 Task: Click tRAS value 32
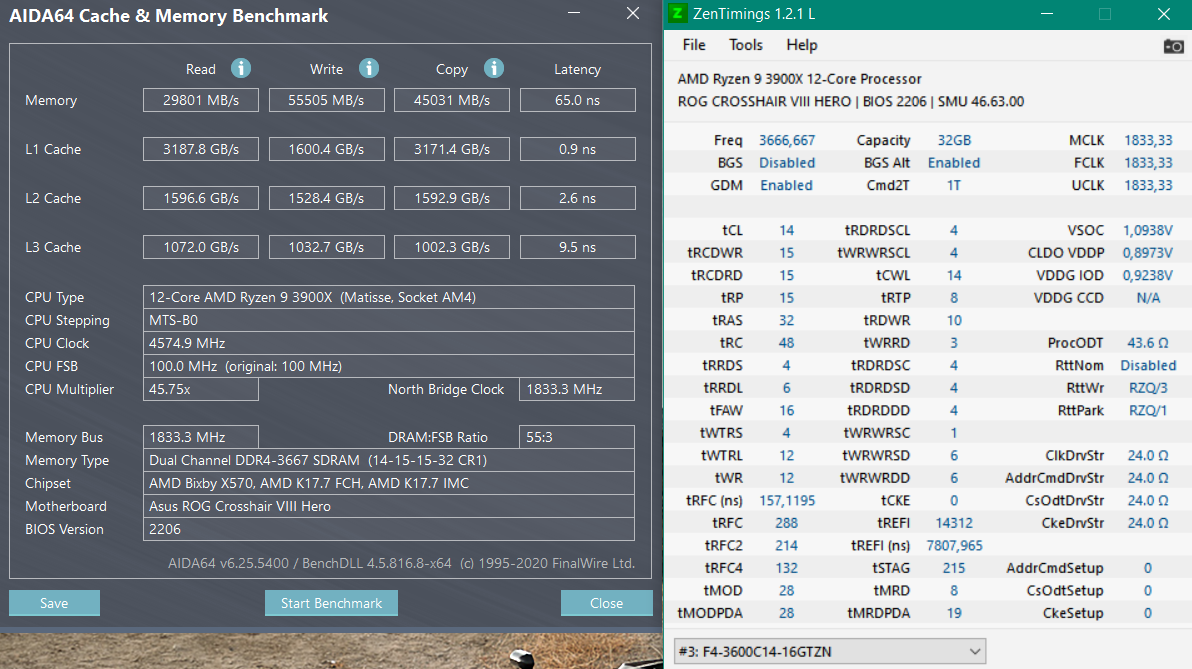tap(787, 320)
